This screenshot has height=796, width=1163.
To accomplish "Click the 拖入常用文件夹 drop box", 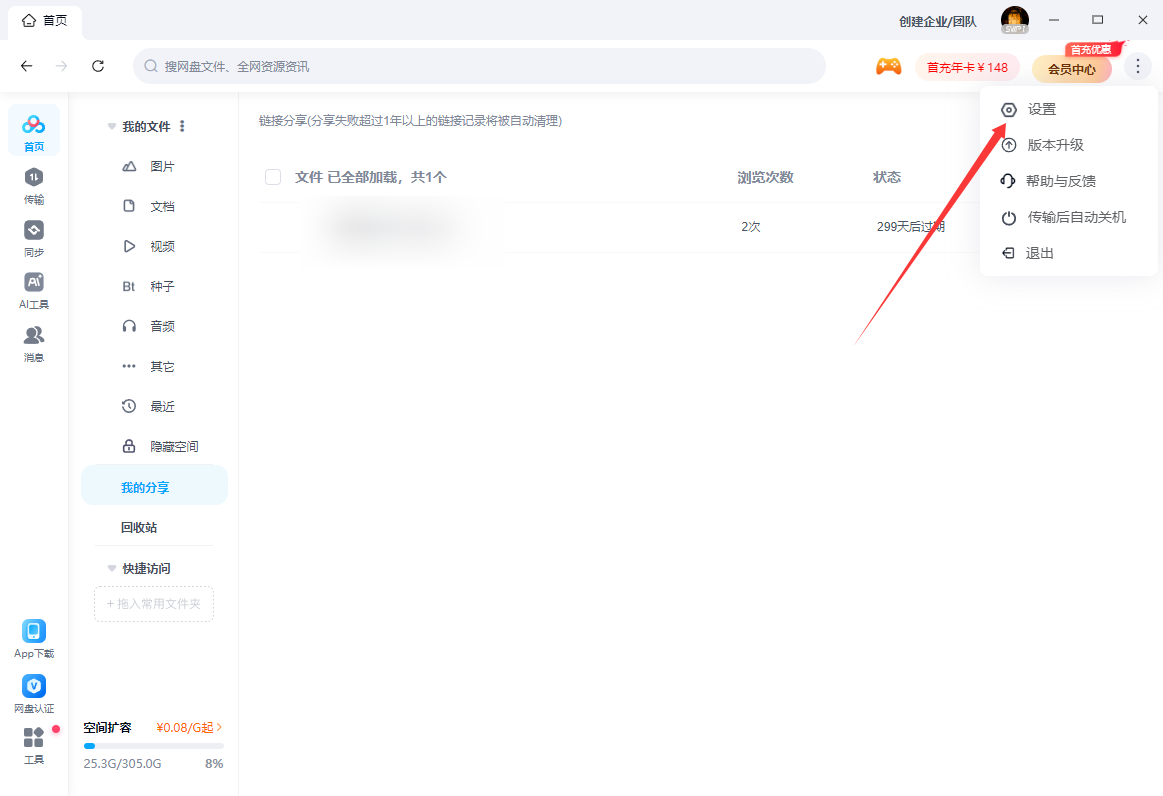I will click(154, 604).
